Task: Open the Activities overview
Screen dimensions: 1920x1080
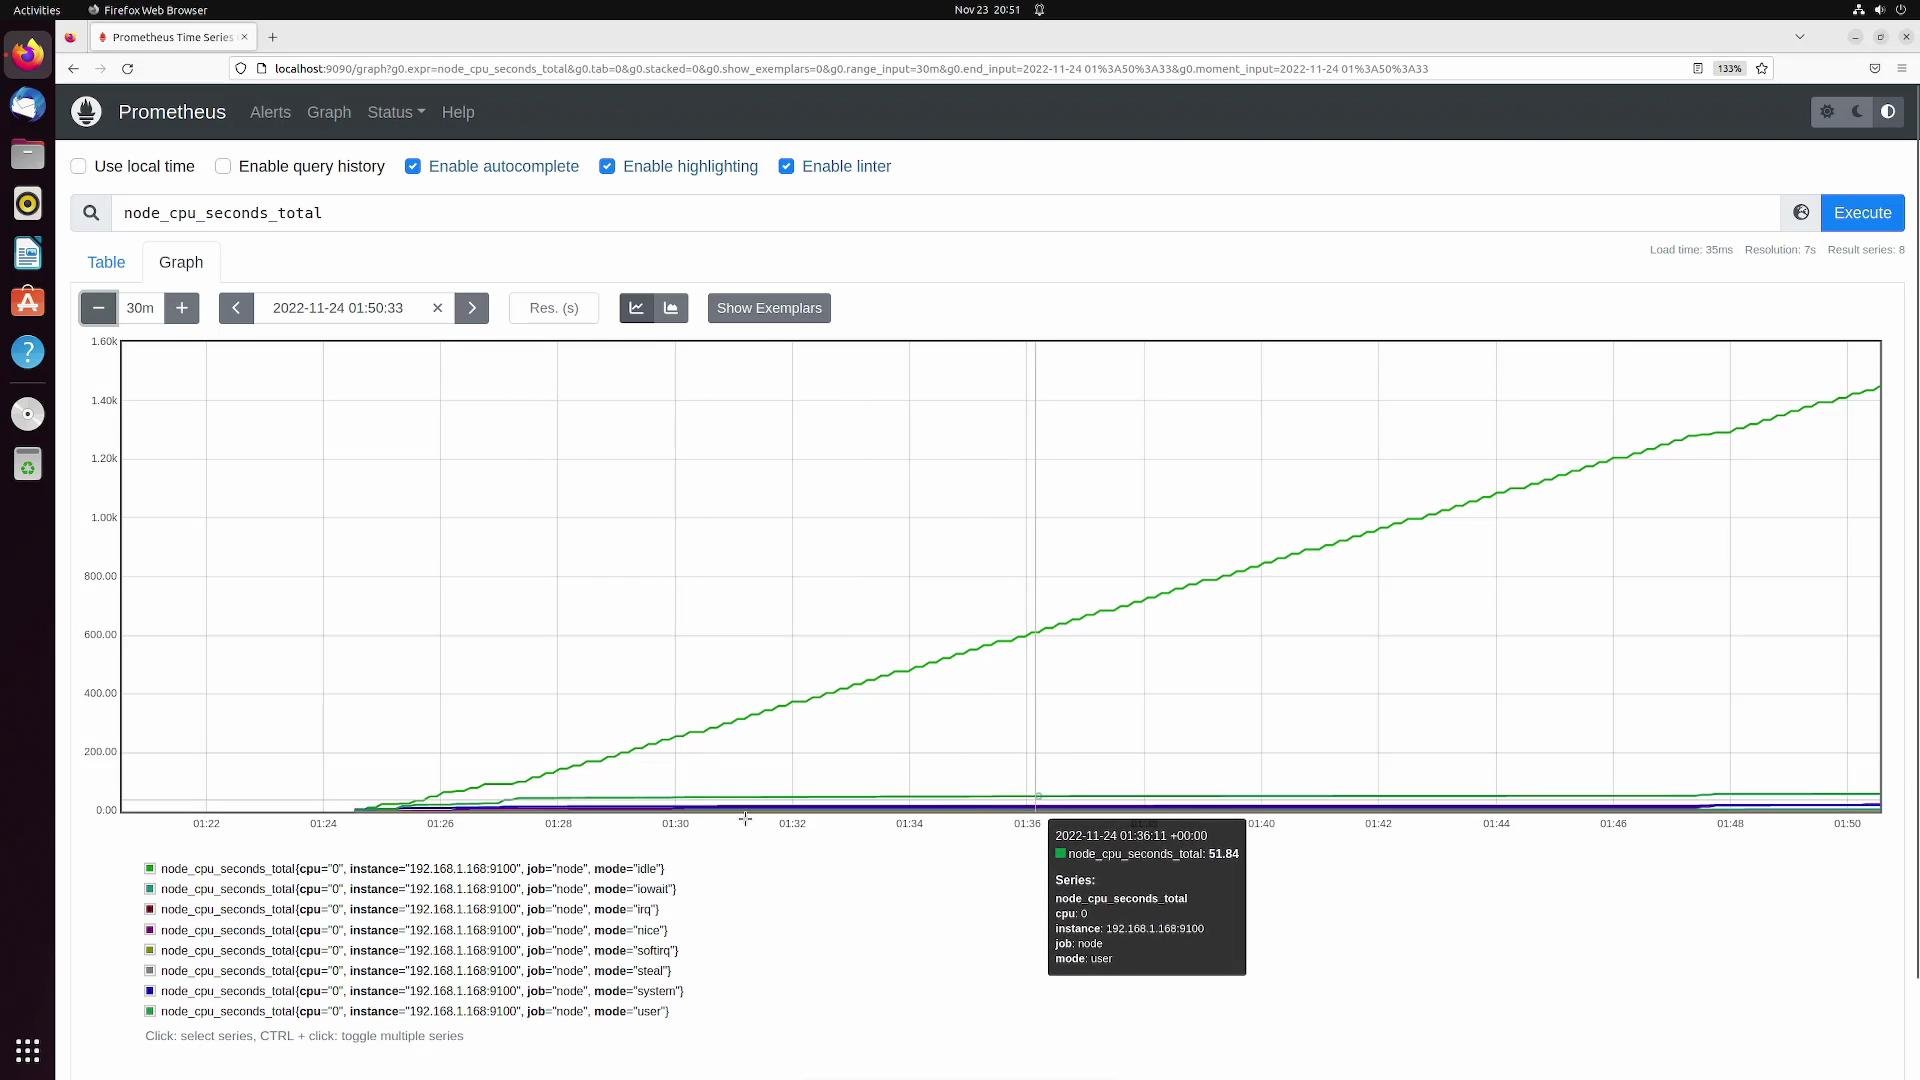Action: [37, 10]
